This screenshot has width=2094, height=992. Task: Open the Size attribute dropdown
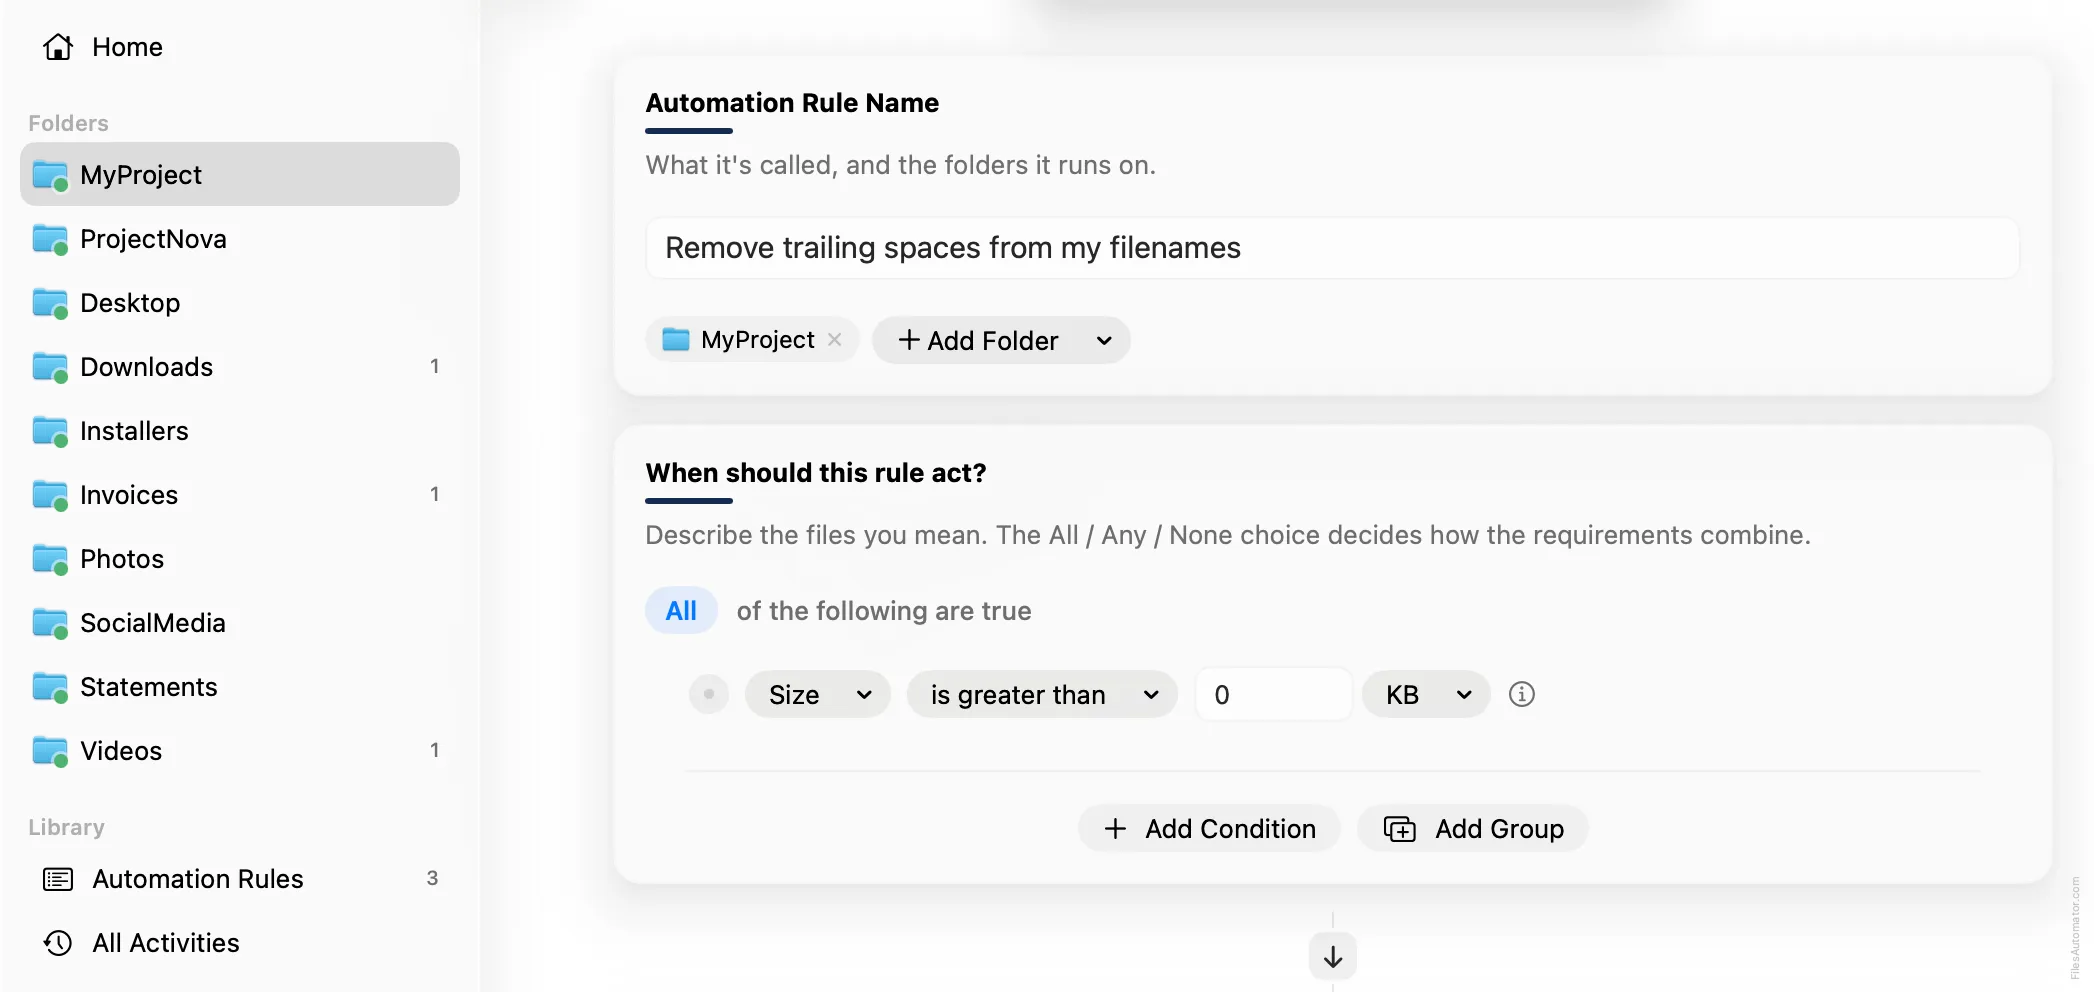818,695
